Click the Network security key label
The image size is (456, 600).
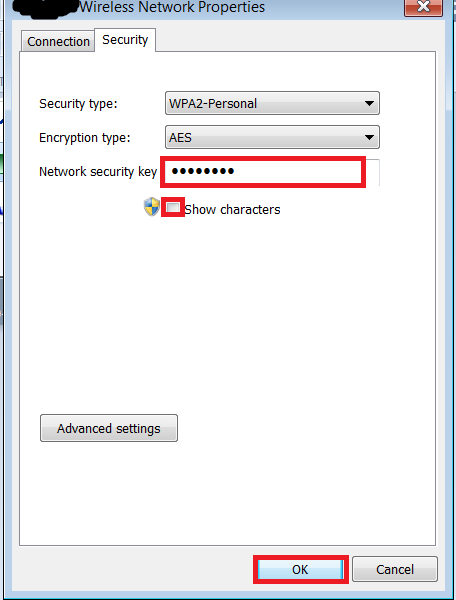tap(98, 172)
